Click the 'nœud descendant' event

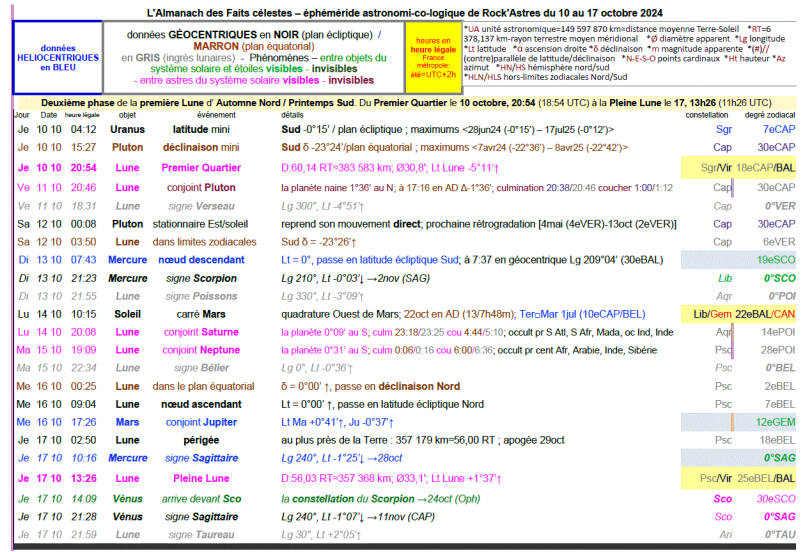(202, 260)
